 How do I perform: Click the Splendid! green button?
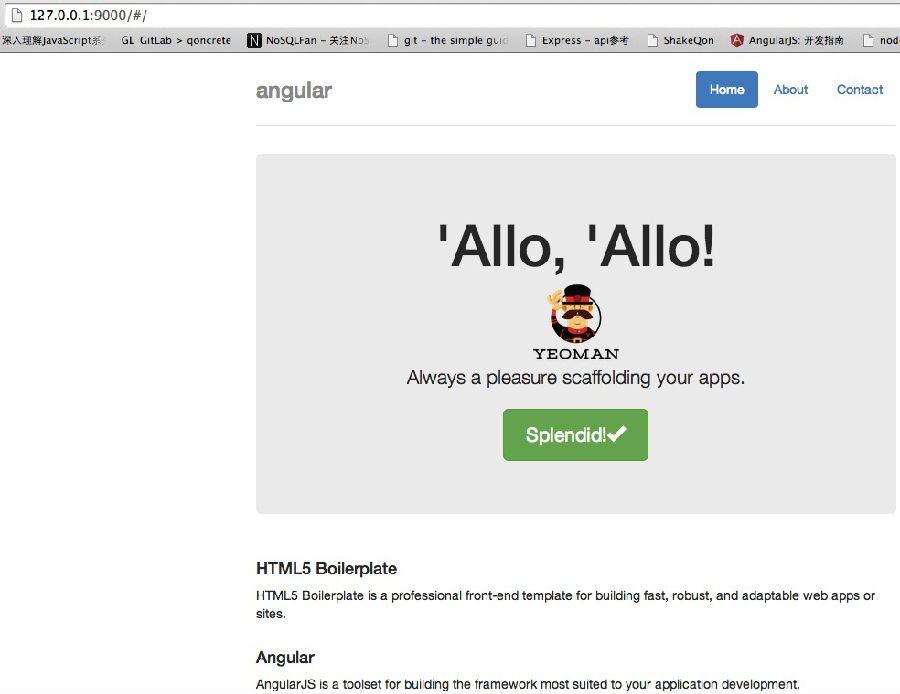[575, 435]
